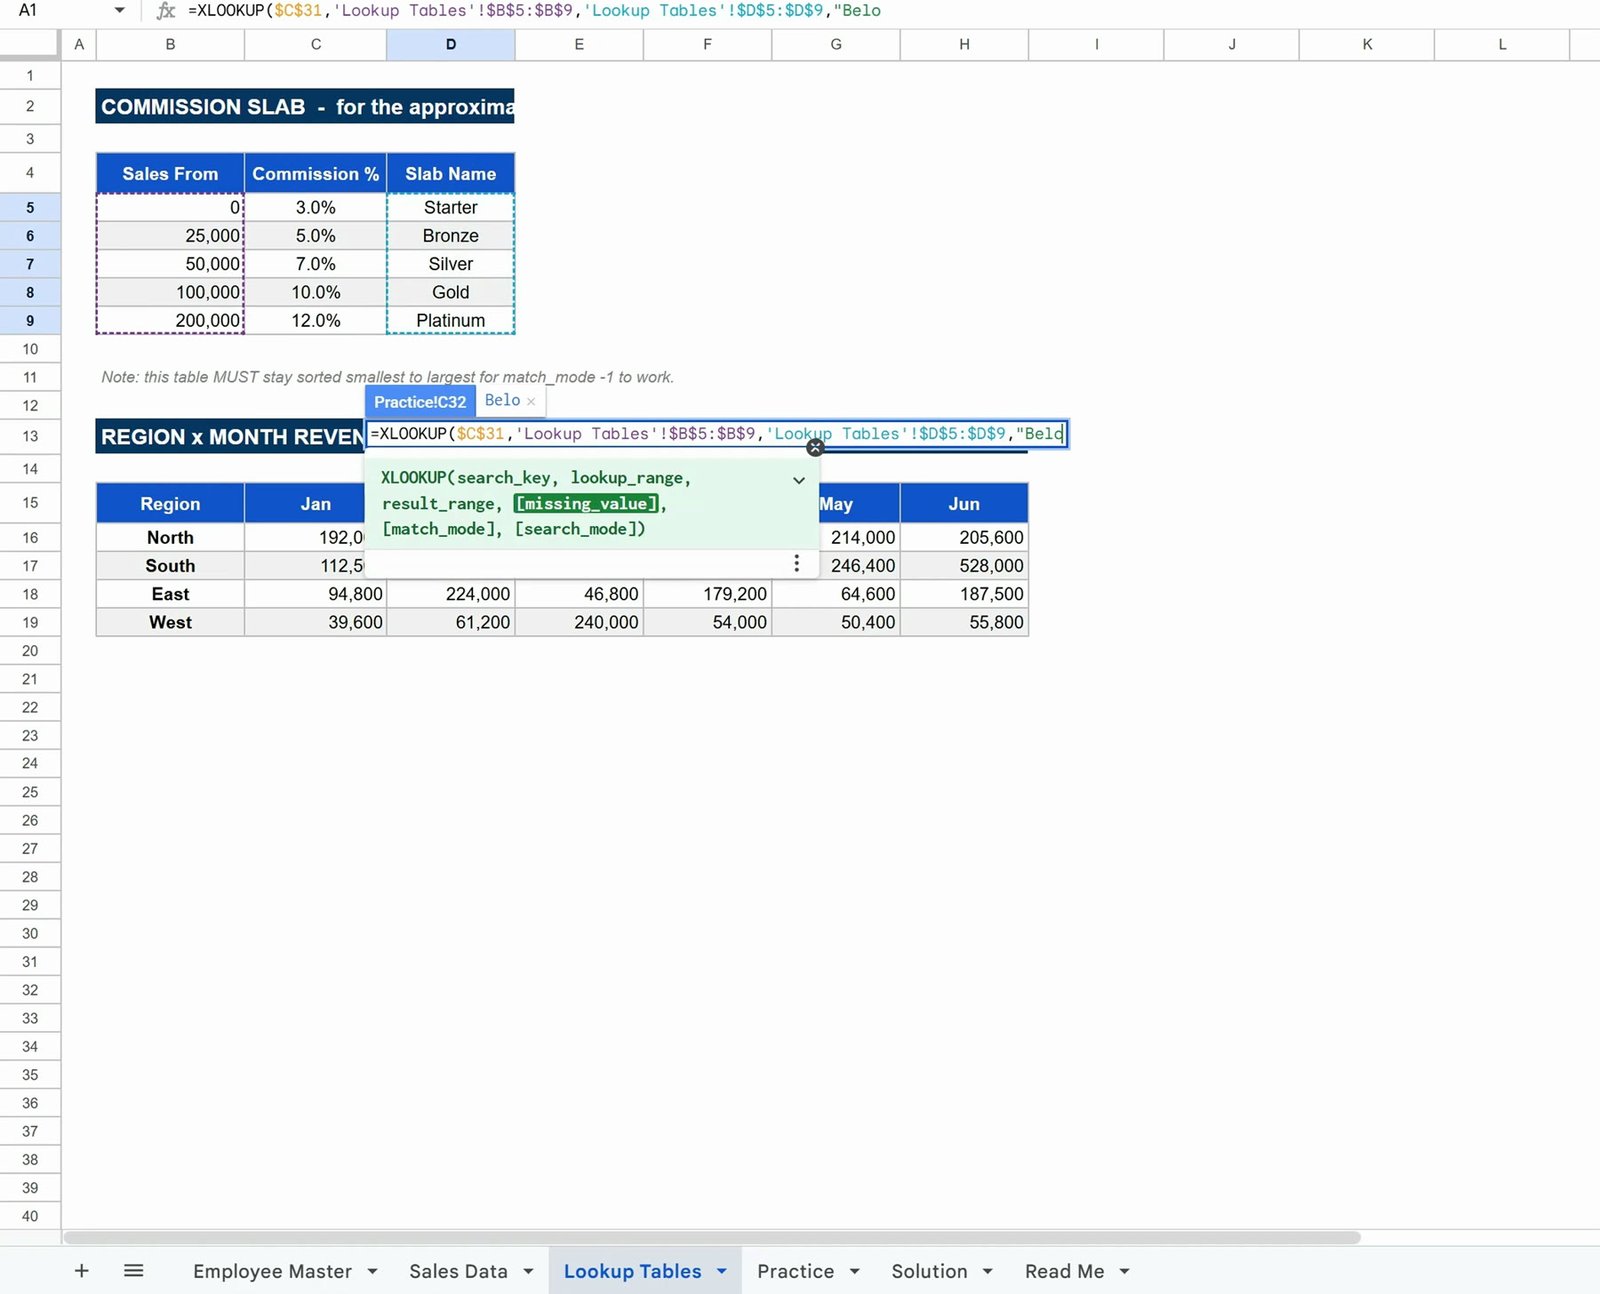The width and height of the screenshot is (1600, 1294).
Task: Click the fx function icon
Action: click(x=166, y=11)
